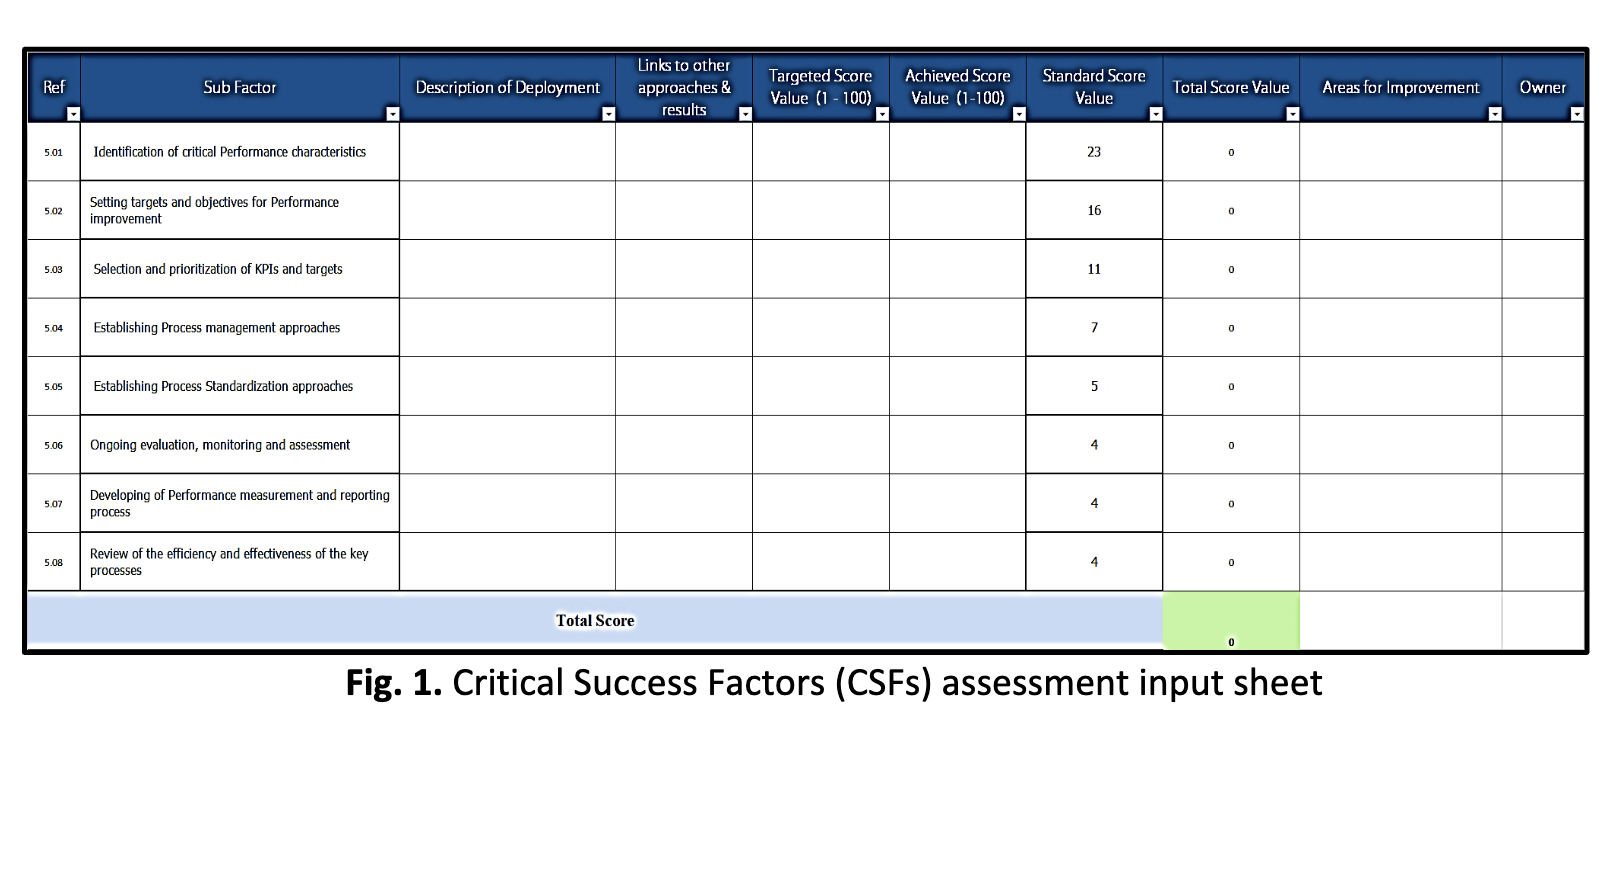Expand the Areas for Improvement filter arrow

pyautogui.click(x=1495, y=114)
